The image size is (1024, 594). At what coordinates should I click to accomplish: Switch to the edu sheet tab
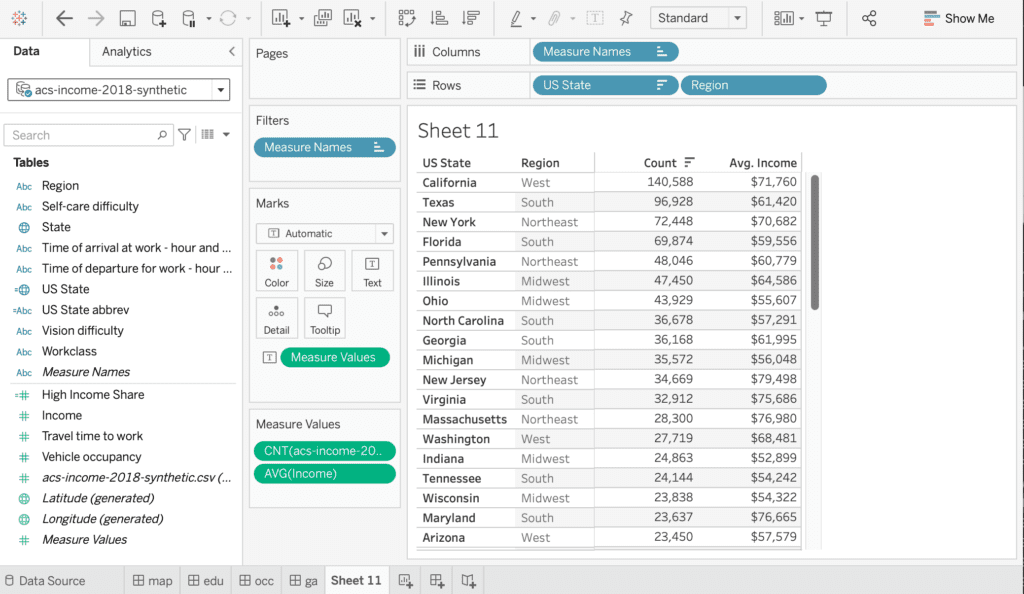click(206, 580)
